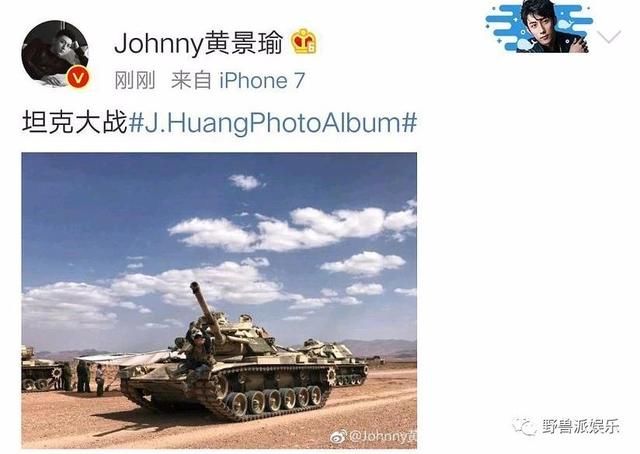Screen dimensions: 640x454
Task: Tap the gold crown membership icon
Action: [304, 41]
